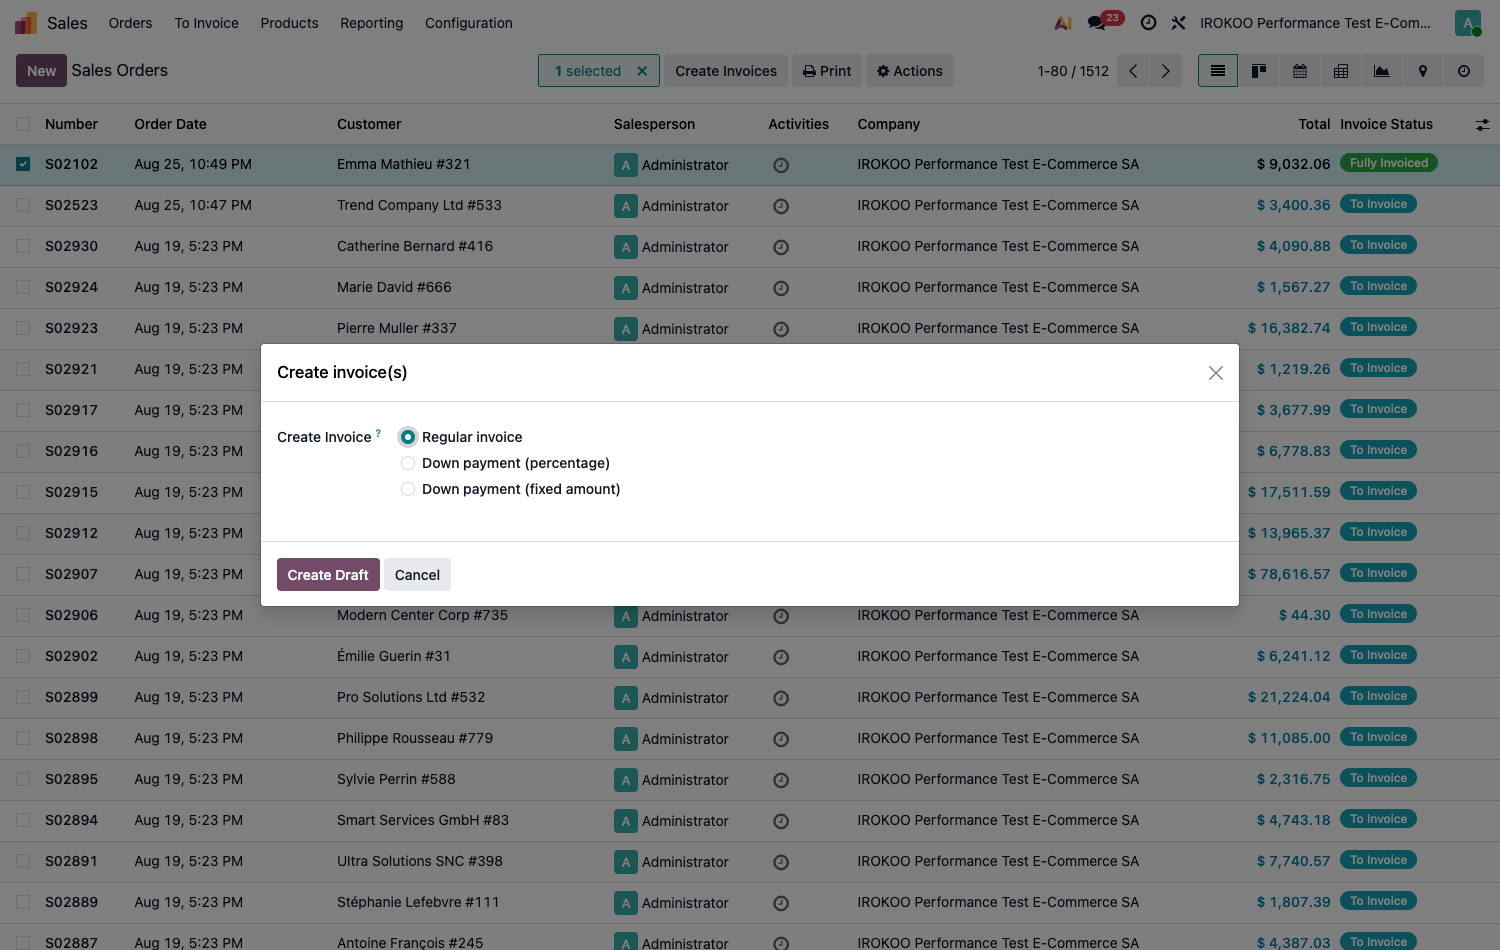Check order S02930 checkbox
Screen dimensions: 1500x950
pos(23,246)
